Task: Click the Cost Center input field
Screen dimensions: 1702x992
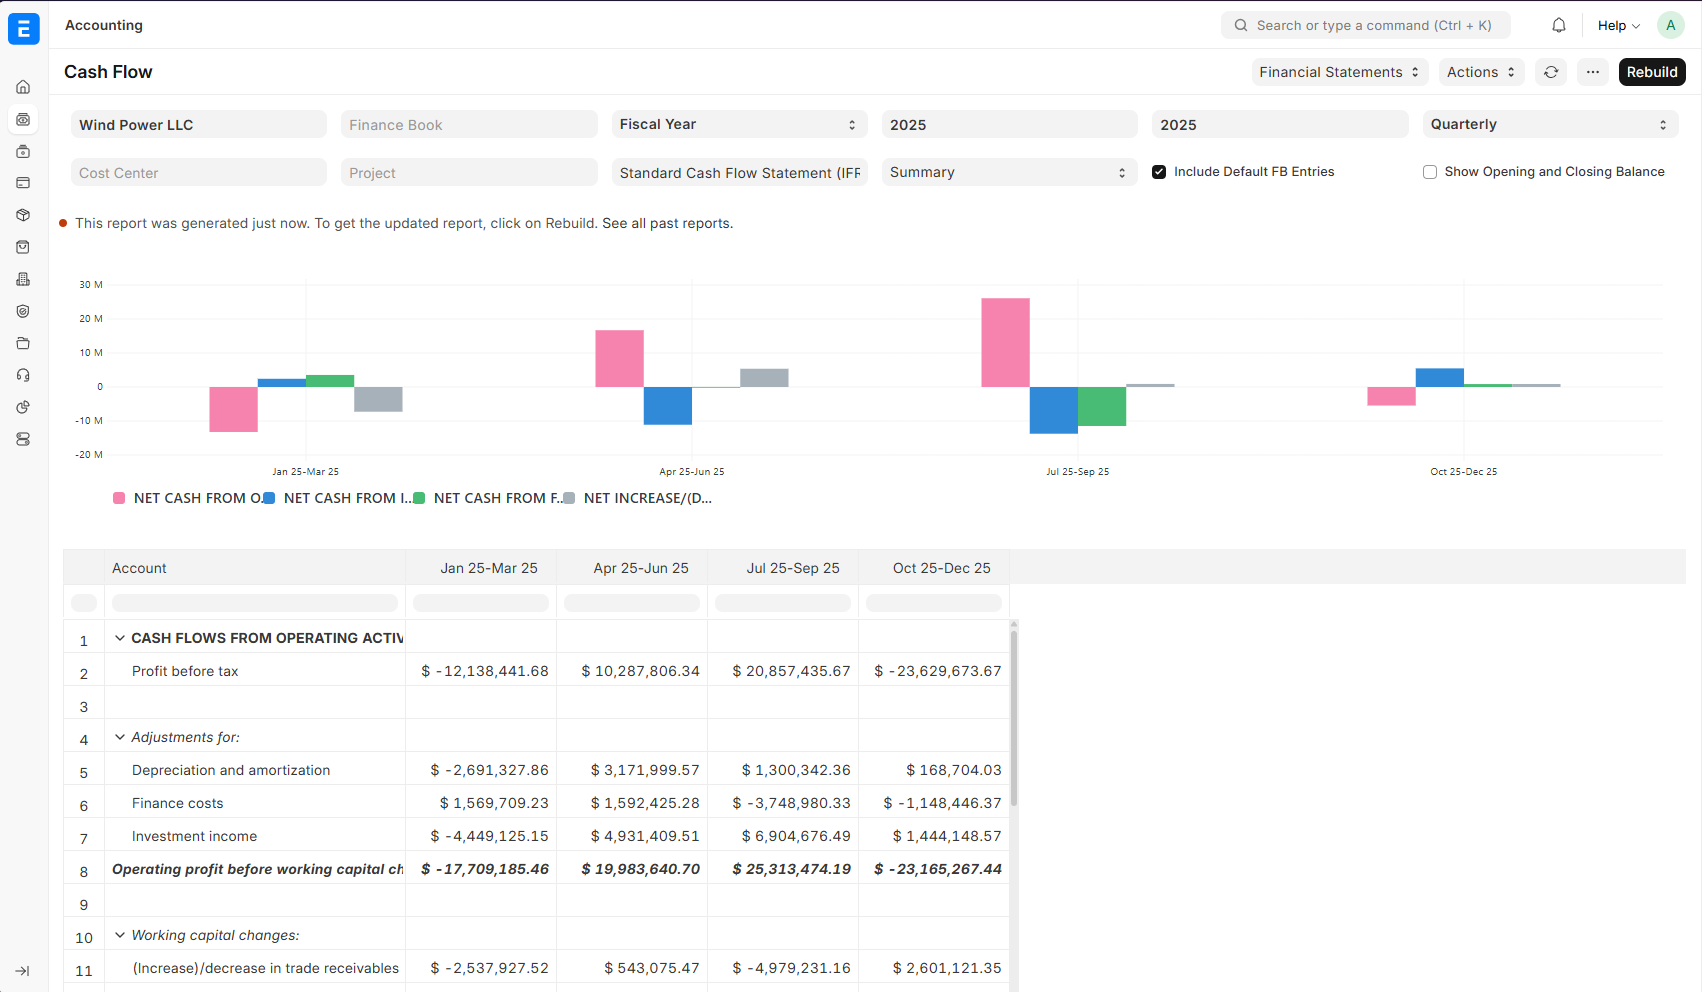Action: pyautogui.click(x=198, y=173)
